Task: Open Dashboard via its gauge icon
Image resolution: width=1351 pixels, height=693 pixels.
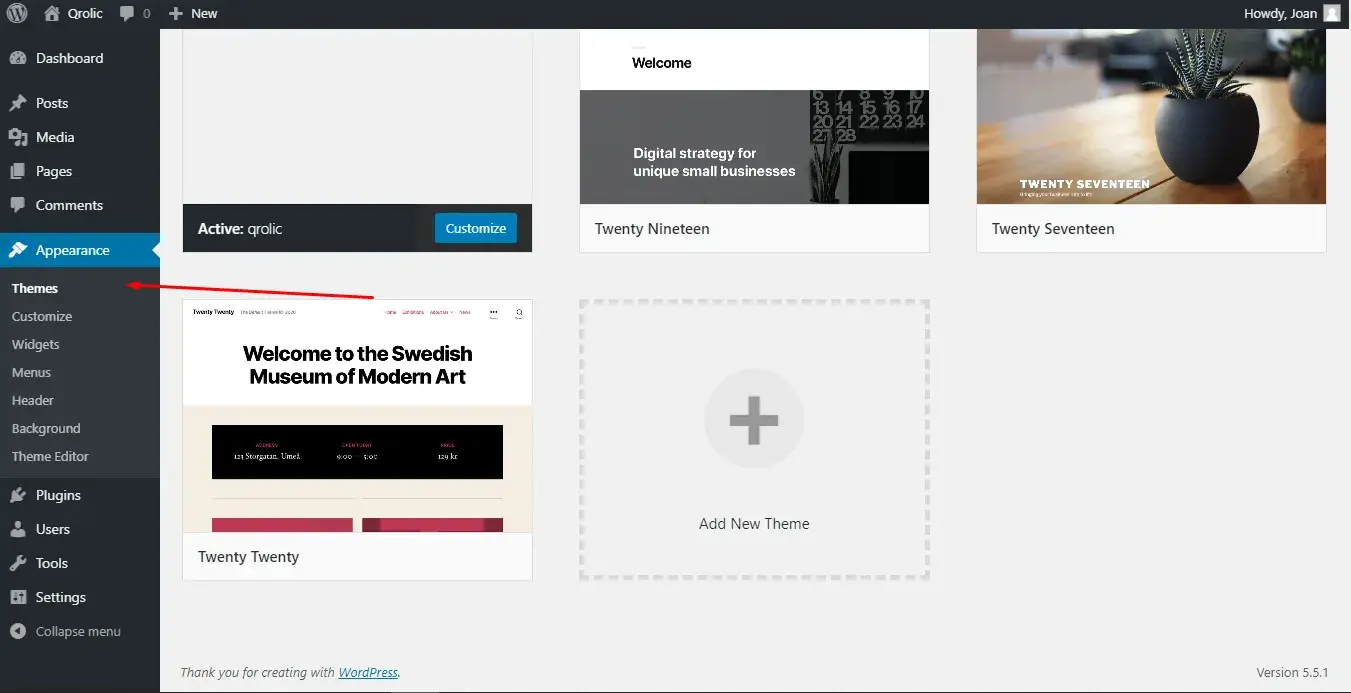Action: 18,59
